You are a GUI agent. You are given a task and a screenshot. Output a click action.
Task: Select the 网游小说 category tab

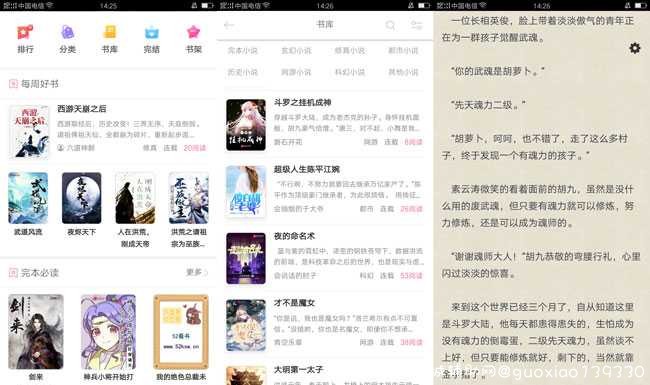pos(296,72)
